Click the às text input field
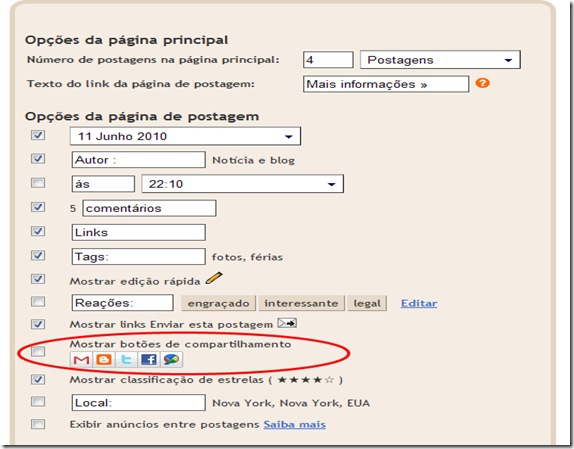The image size is (574, 449). [x=103, y=184]
